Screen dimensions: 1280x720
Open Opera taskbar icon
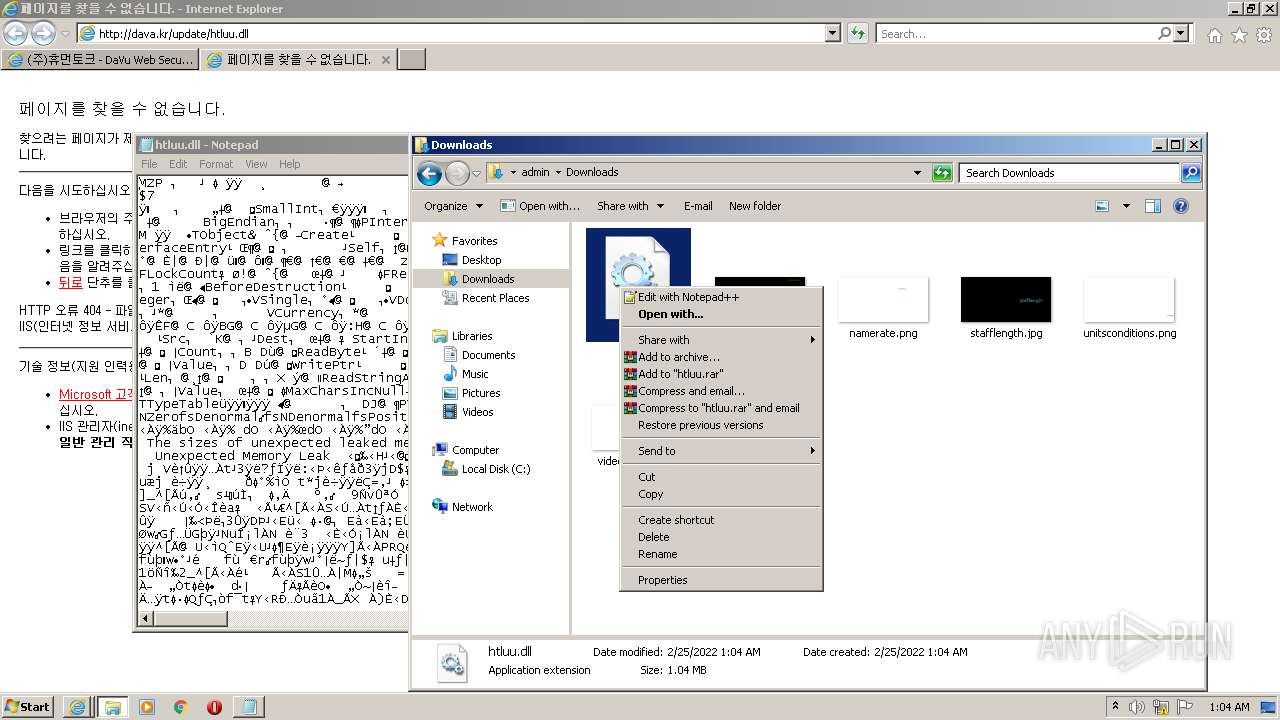tap(214, 707)
